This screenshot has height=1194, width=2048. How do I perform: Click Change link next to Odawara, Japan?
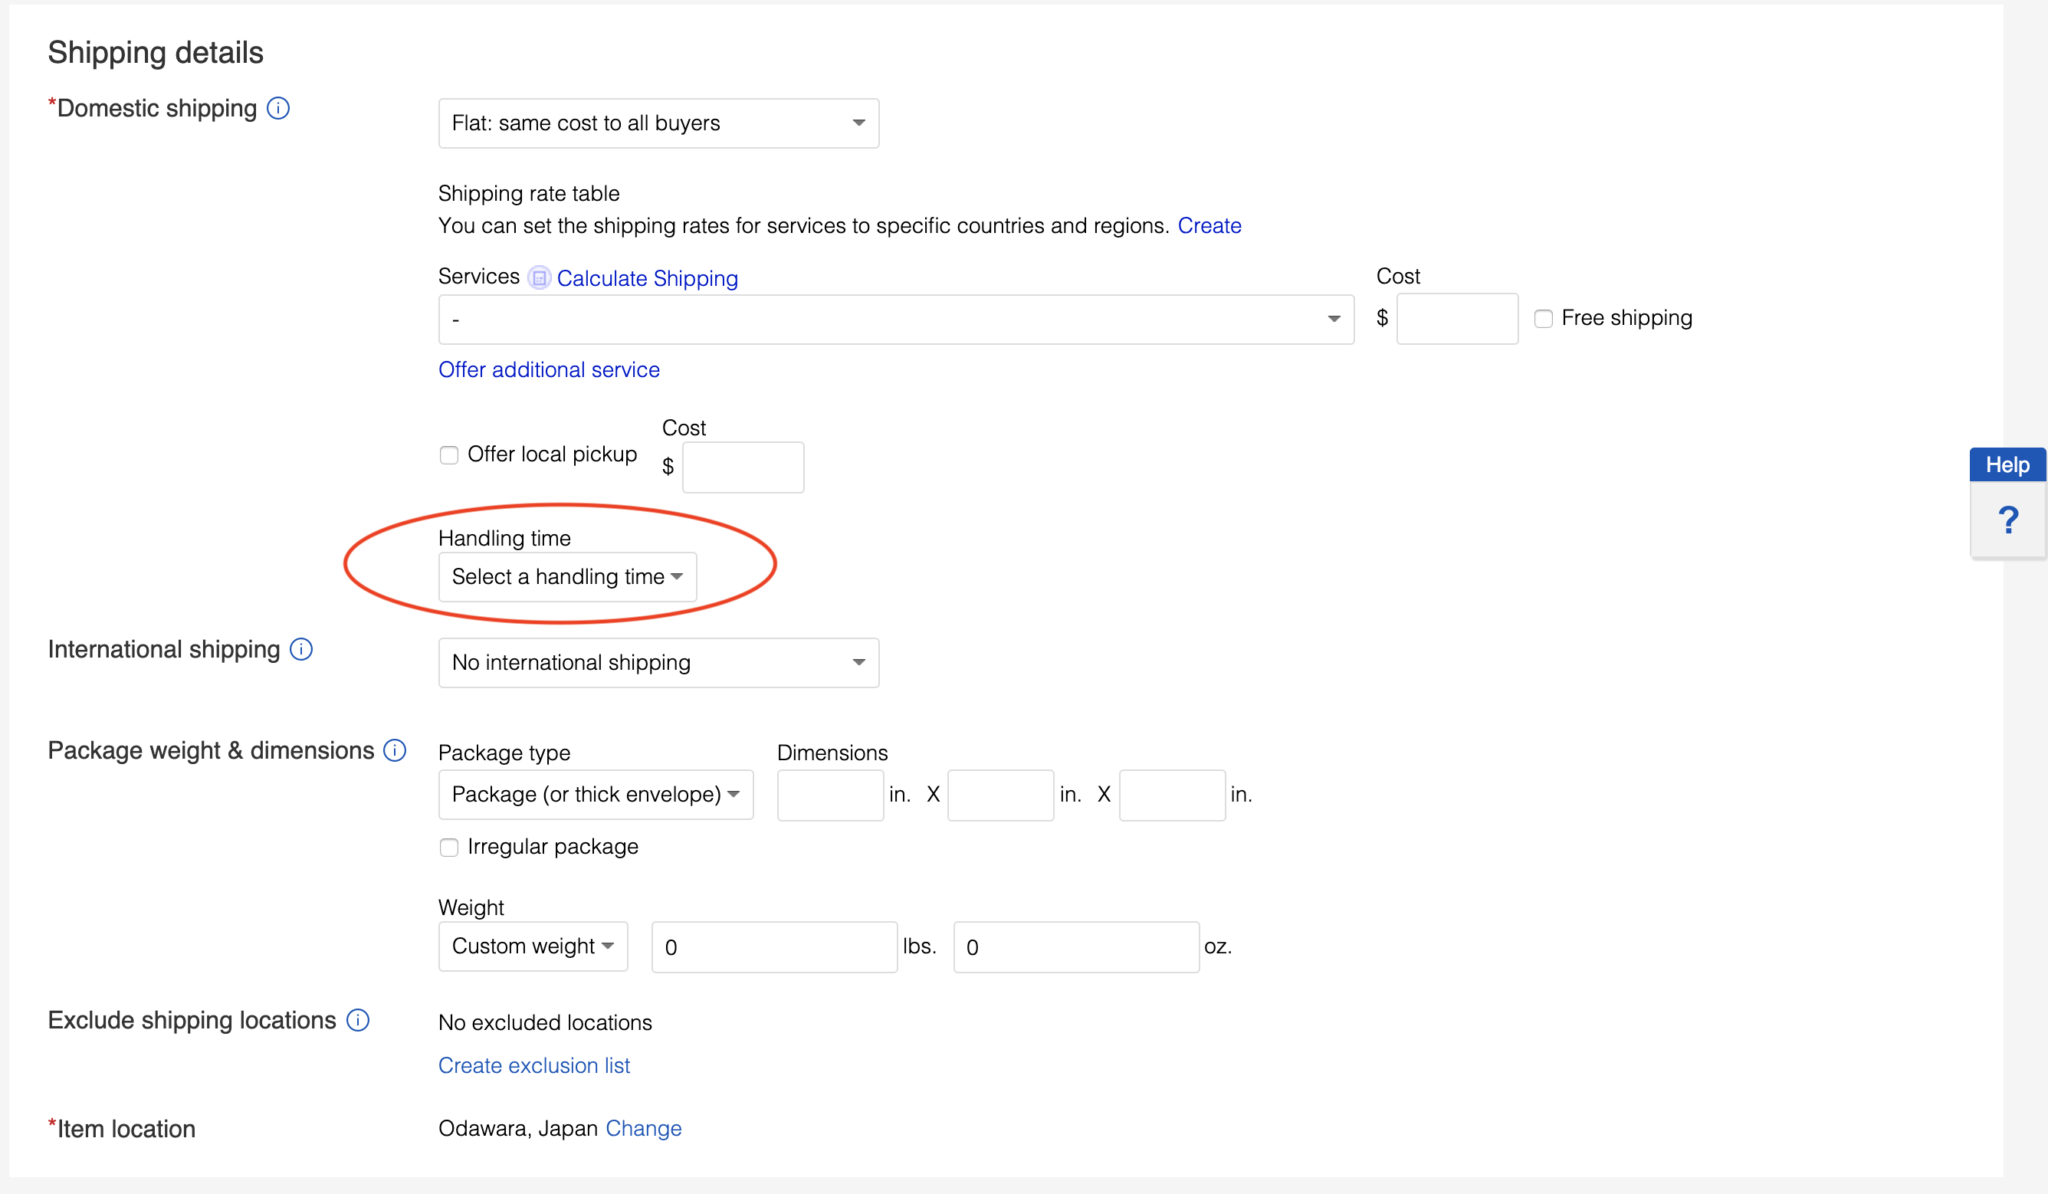point(643,1128)
